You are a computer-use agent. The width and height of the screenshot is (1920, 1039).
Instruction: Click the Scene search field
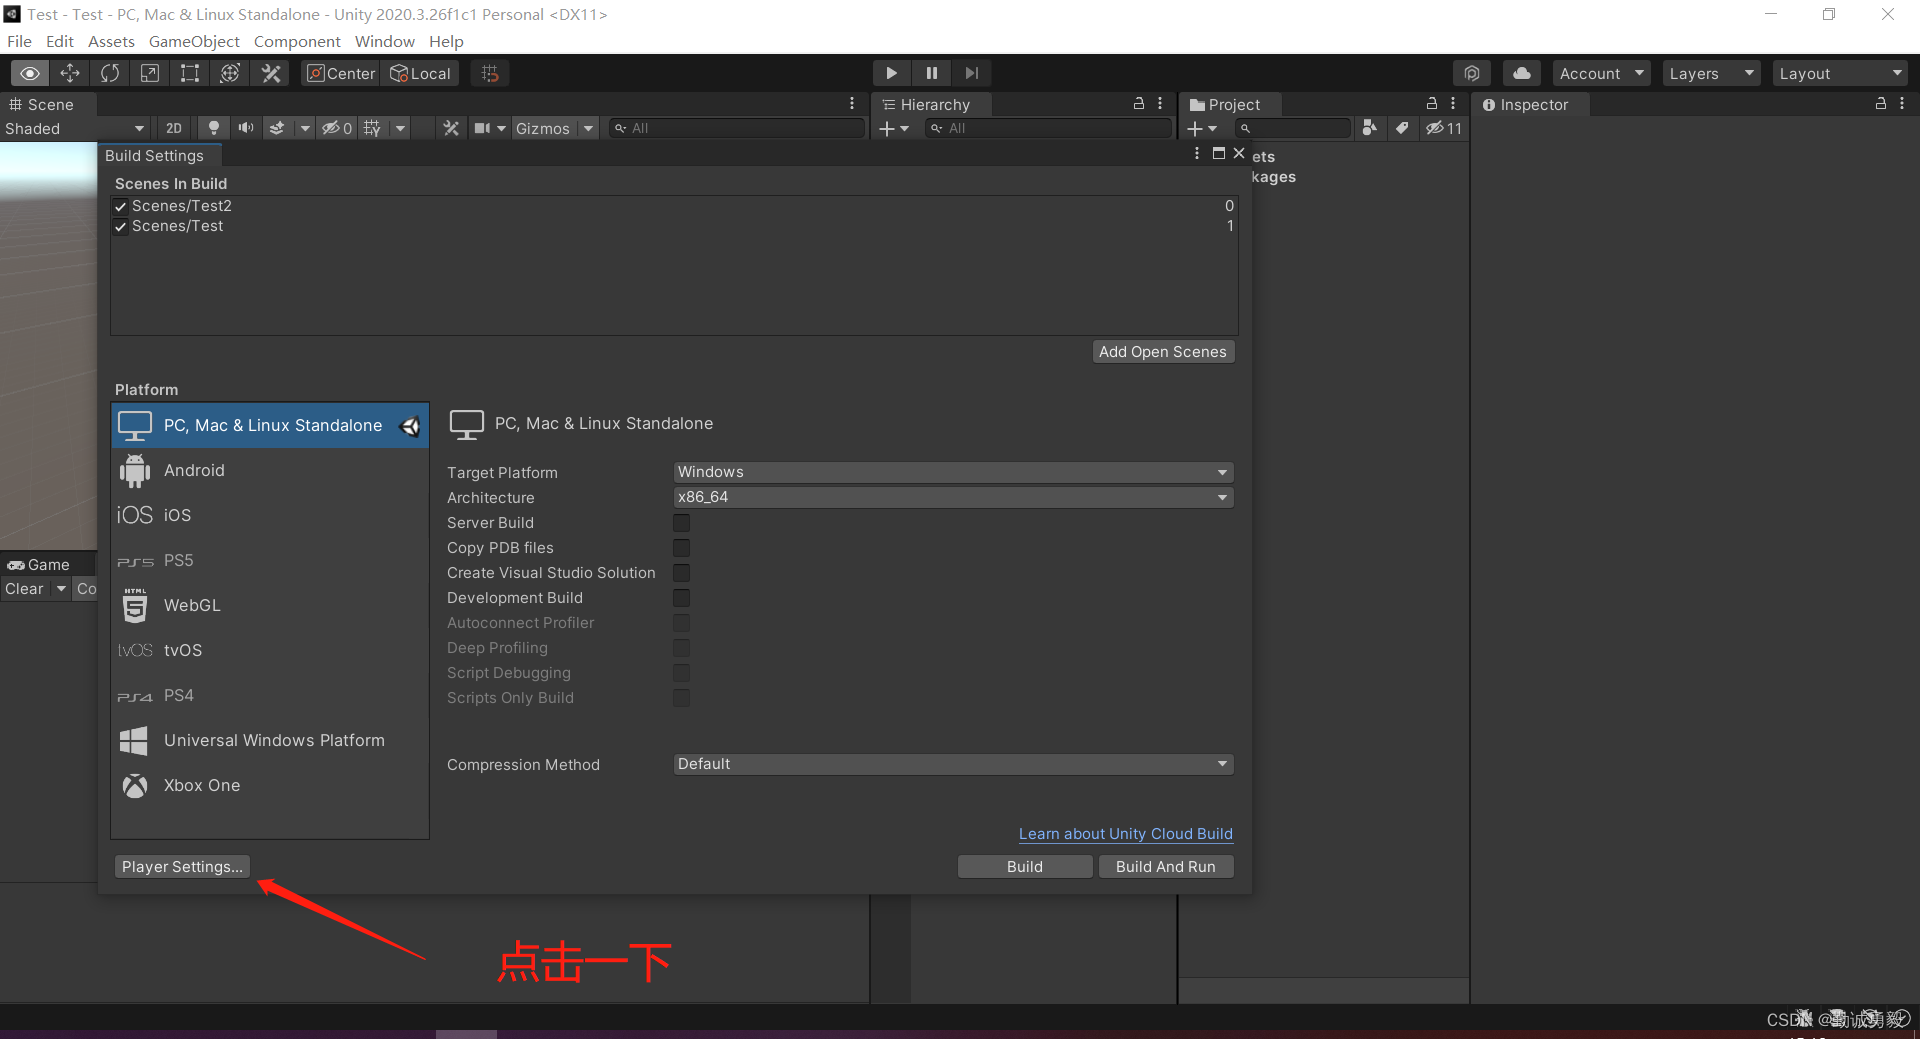(x=738, y=128)
